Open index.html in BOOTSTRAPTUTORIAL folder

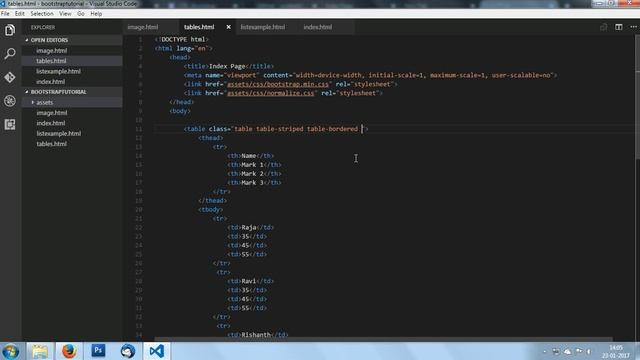72,123
